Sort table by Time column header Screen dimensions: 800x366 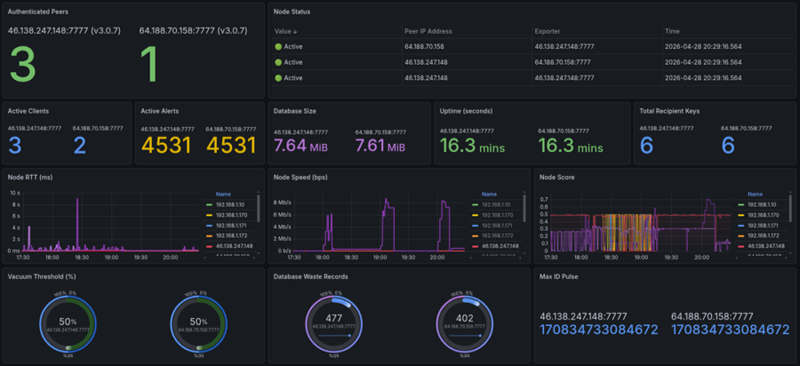click(x=672, y=31)
